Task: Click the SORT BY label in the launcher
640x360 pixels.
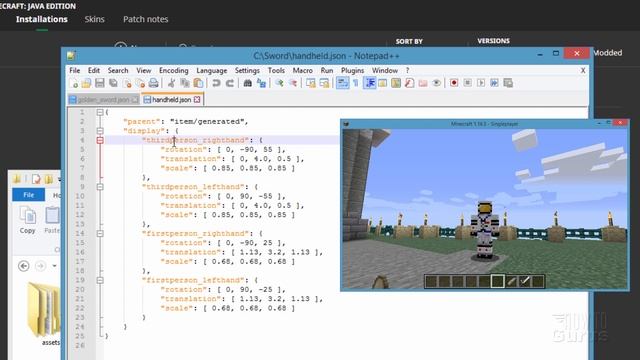Action: click(409, 41)
